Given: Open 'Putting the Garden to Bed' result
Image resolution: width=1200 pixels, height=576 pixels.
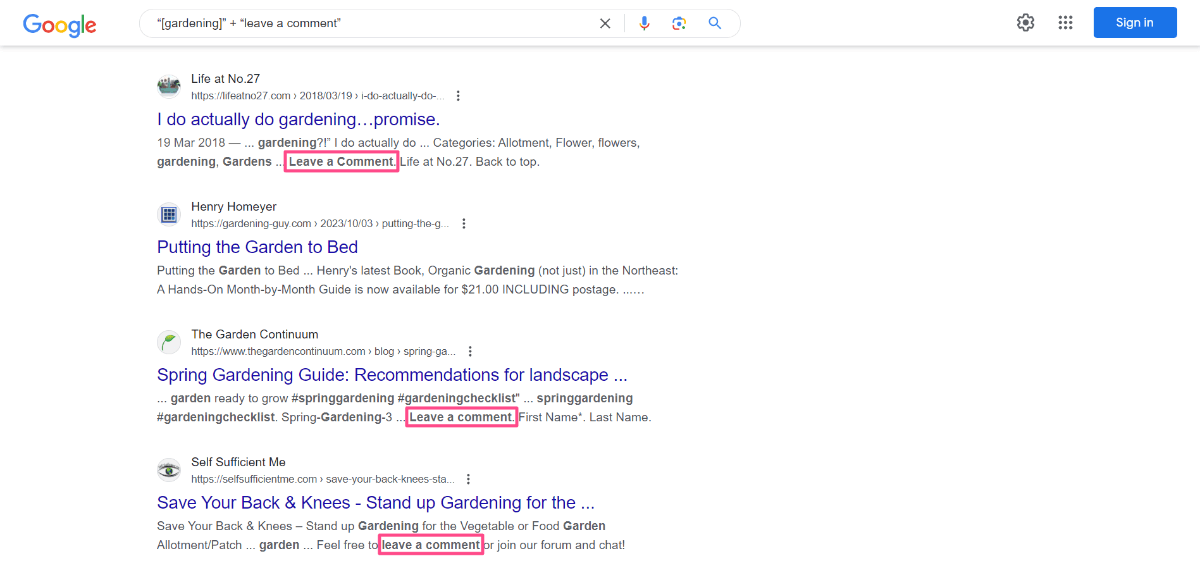Looking at the screenshot, I should pyautogui.click(x=257, y=247).
